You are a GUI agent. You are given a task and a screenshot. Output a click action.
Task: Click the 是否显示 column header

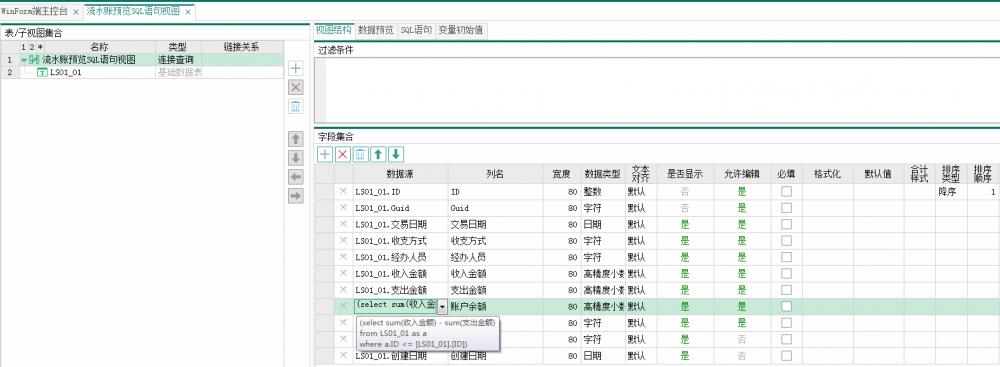685,174
